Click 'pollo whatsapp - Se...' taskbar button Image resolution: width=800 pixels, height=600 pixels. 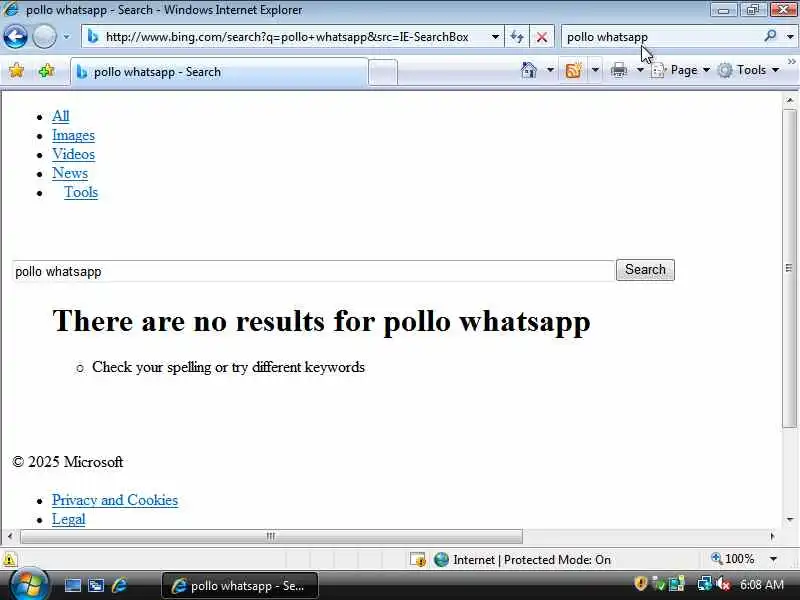coord(240,586)
